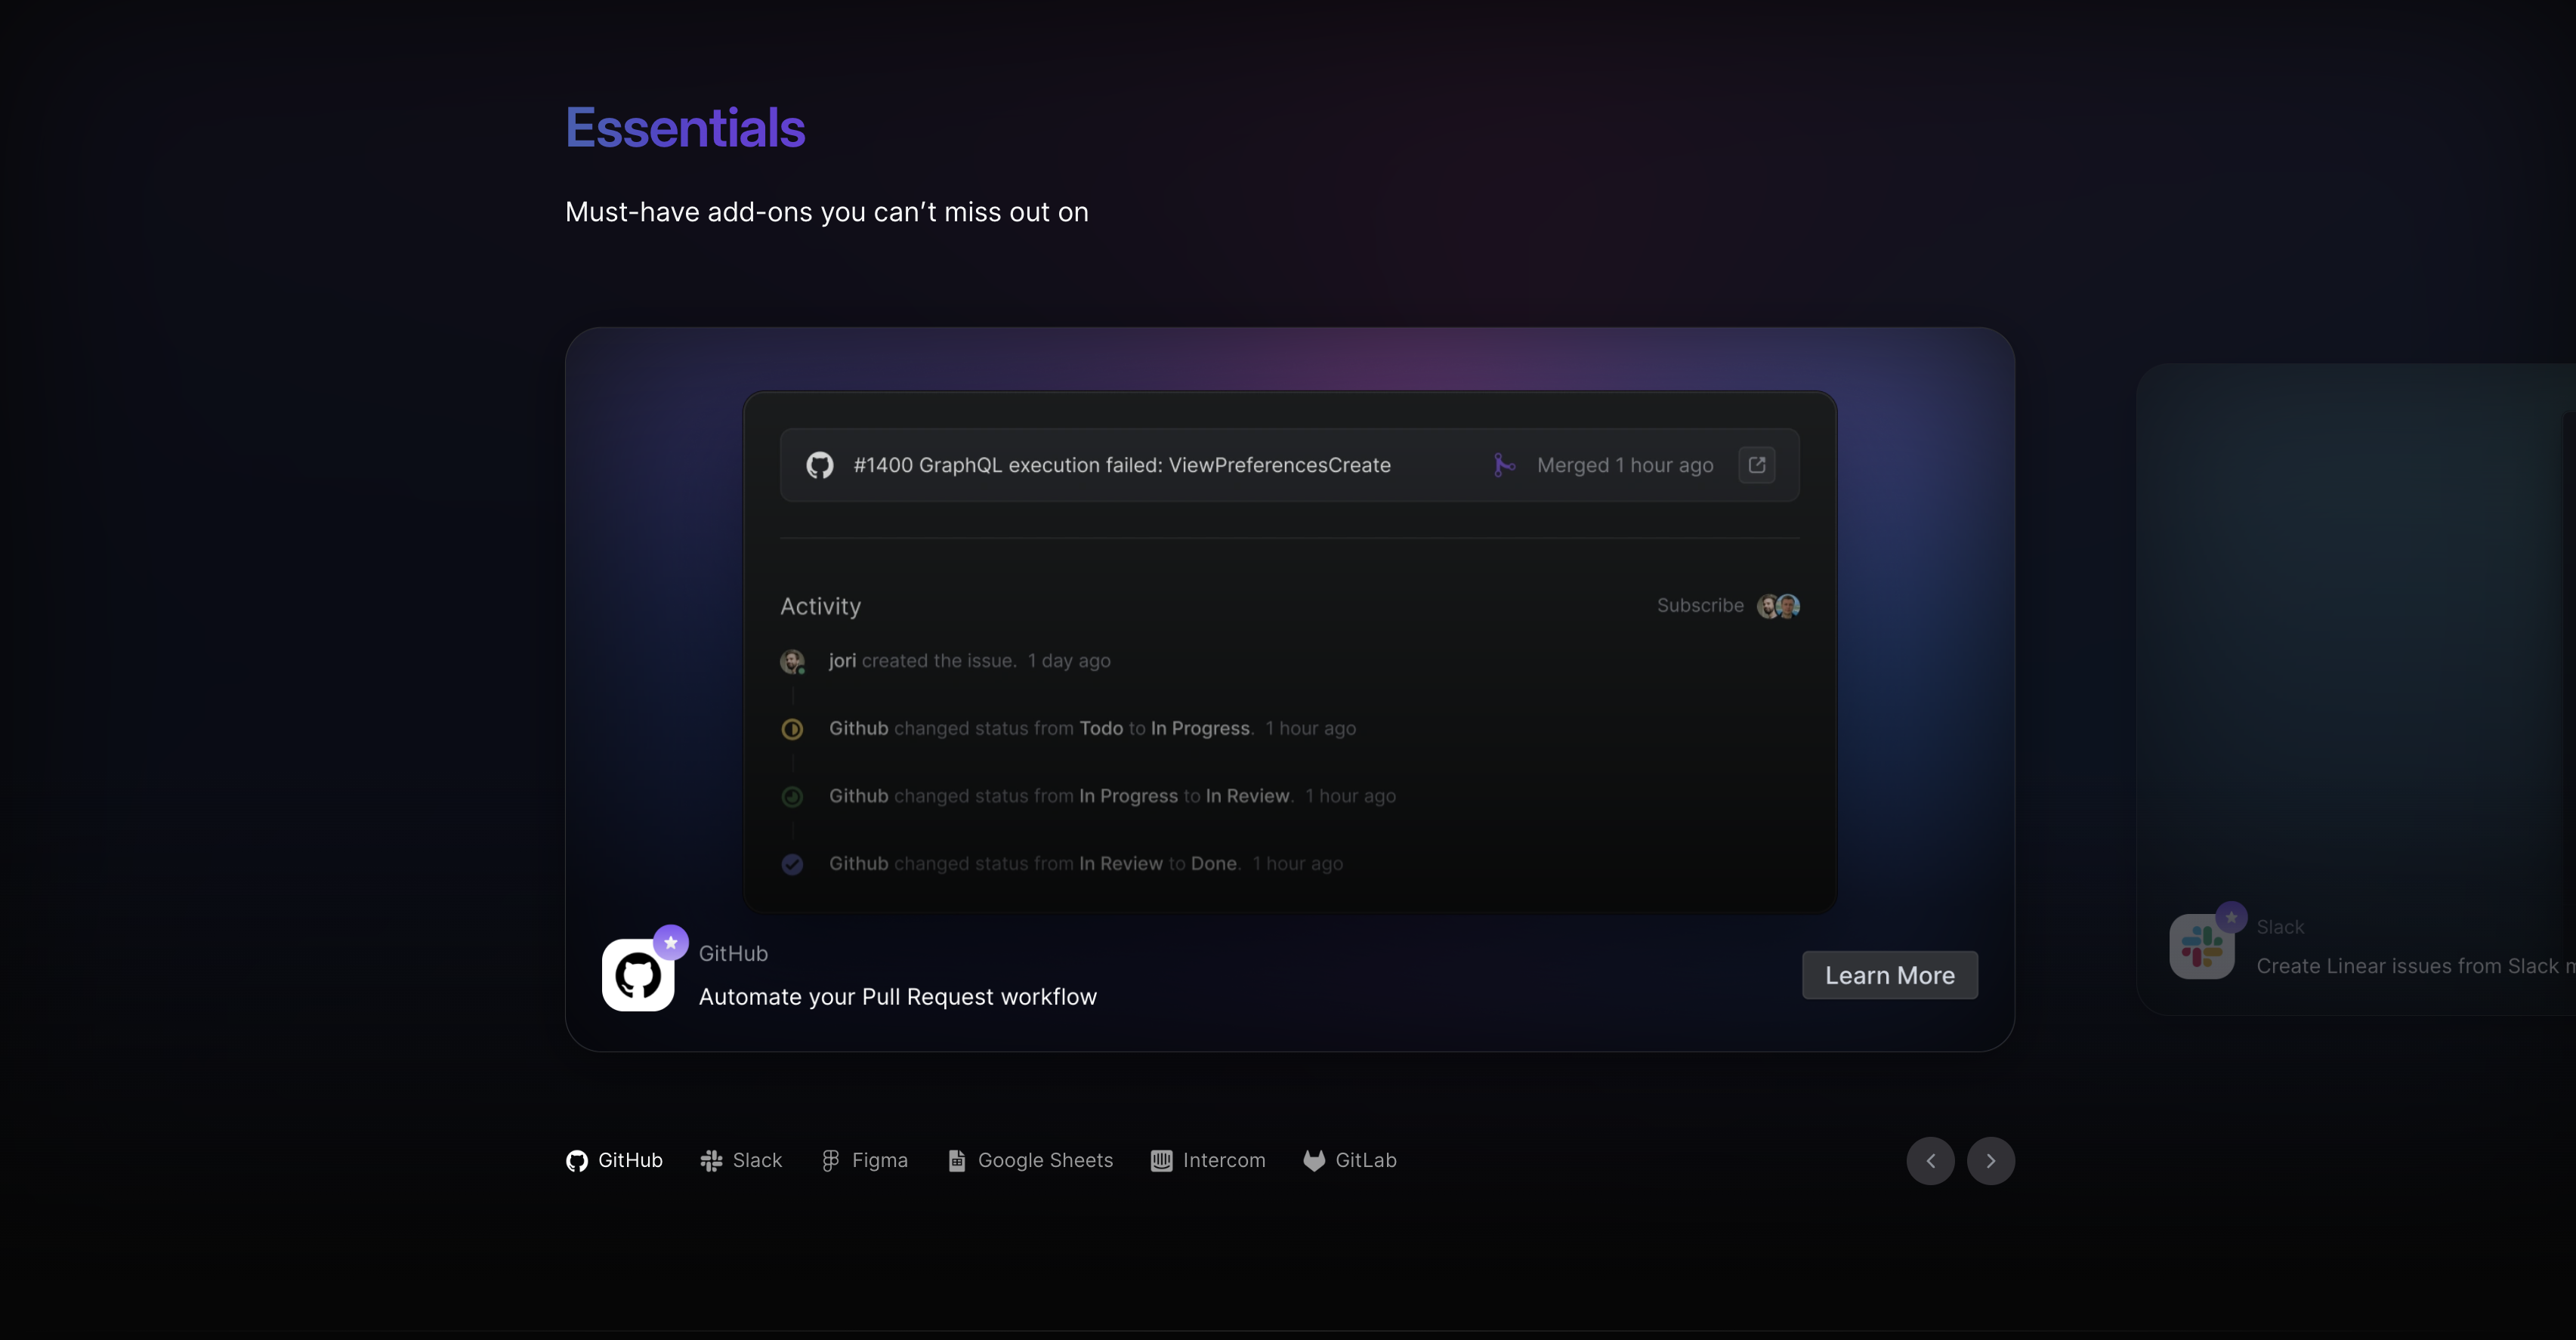Click 'Automate your Pull Request workflow' text
The width and height of the screenshot is (2576, 1340).
click(x=898, y=997)
